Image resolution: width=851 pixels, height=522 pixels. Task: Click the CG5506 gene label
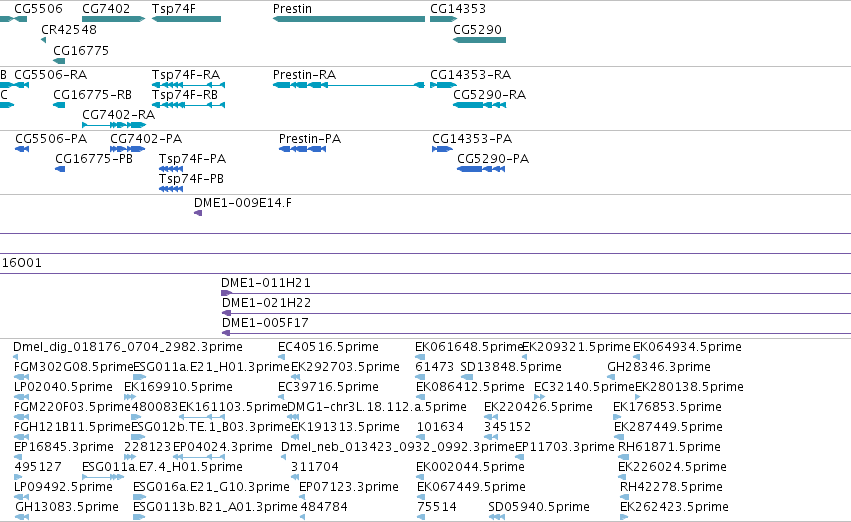pyautogui.click(x=39, y=9)
